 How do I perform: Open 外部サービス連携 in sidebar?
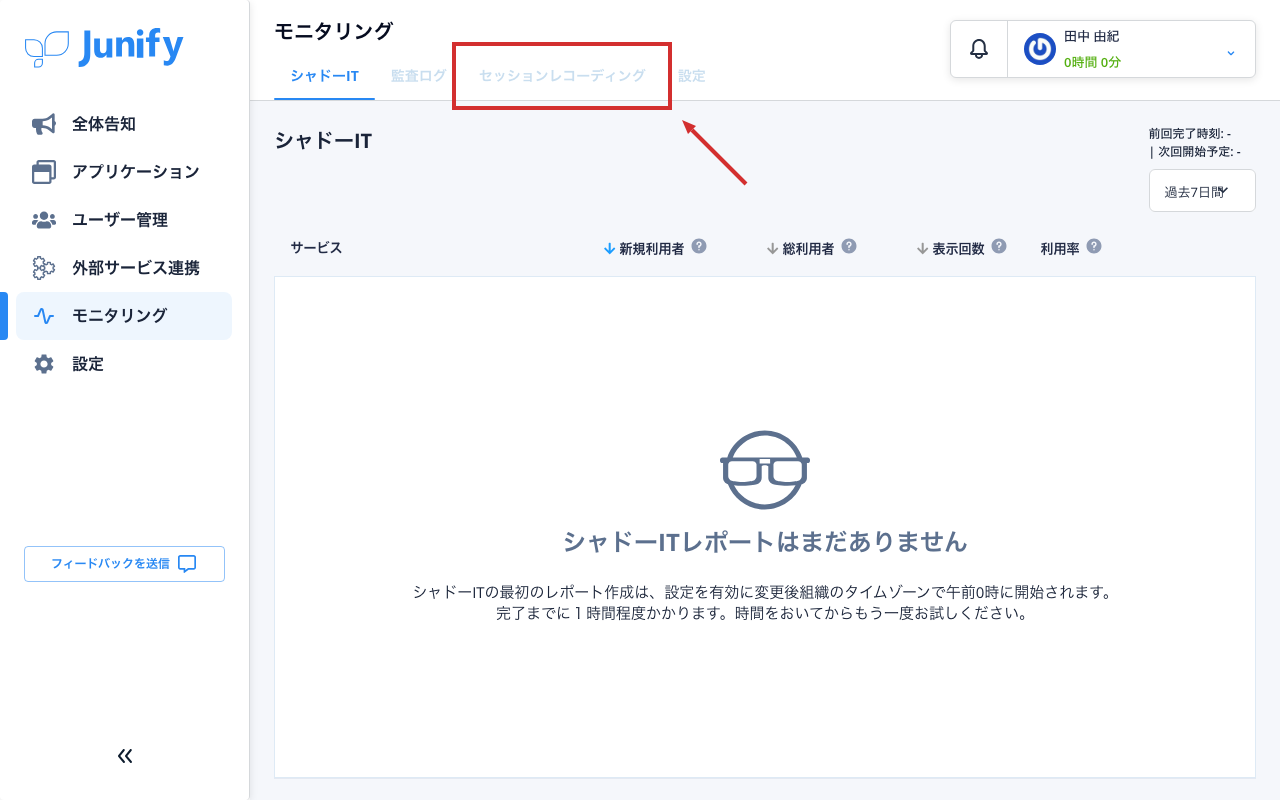point(124,268)
